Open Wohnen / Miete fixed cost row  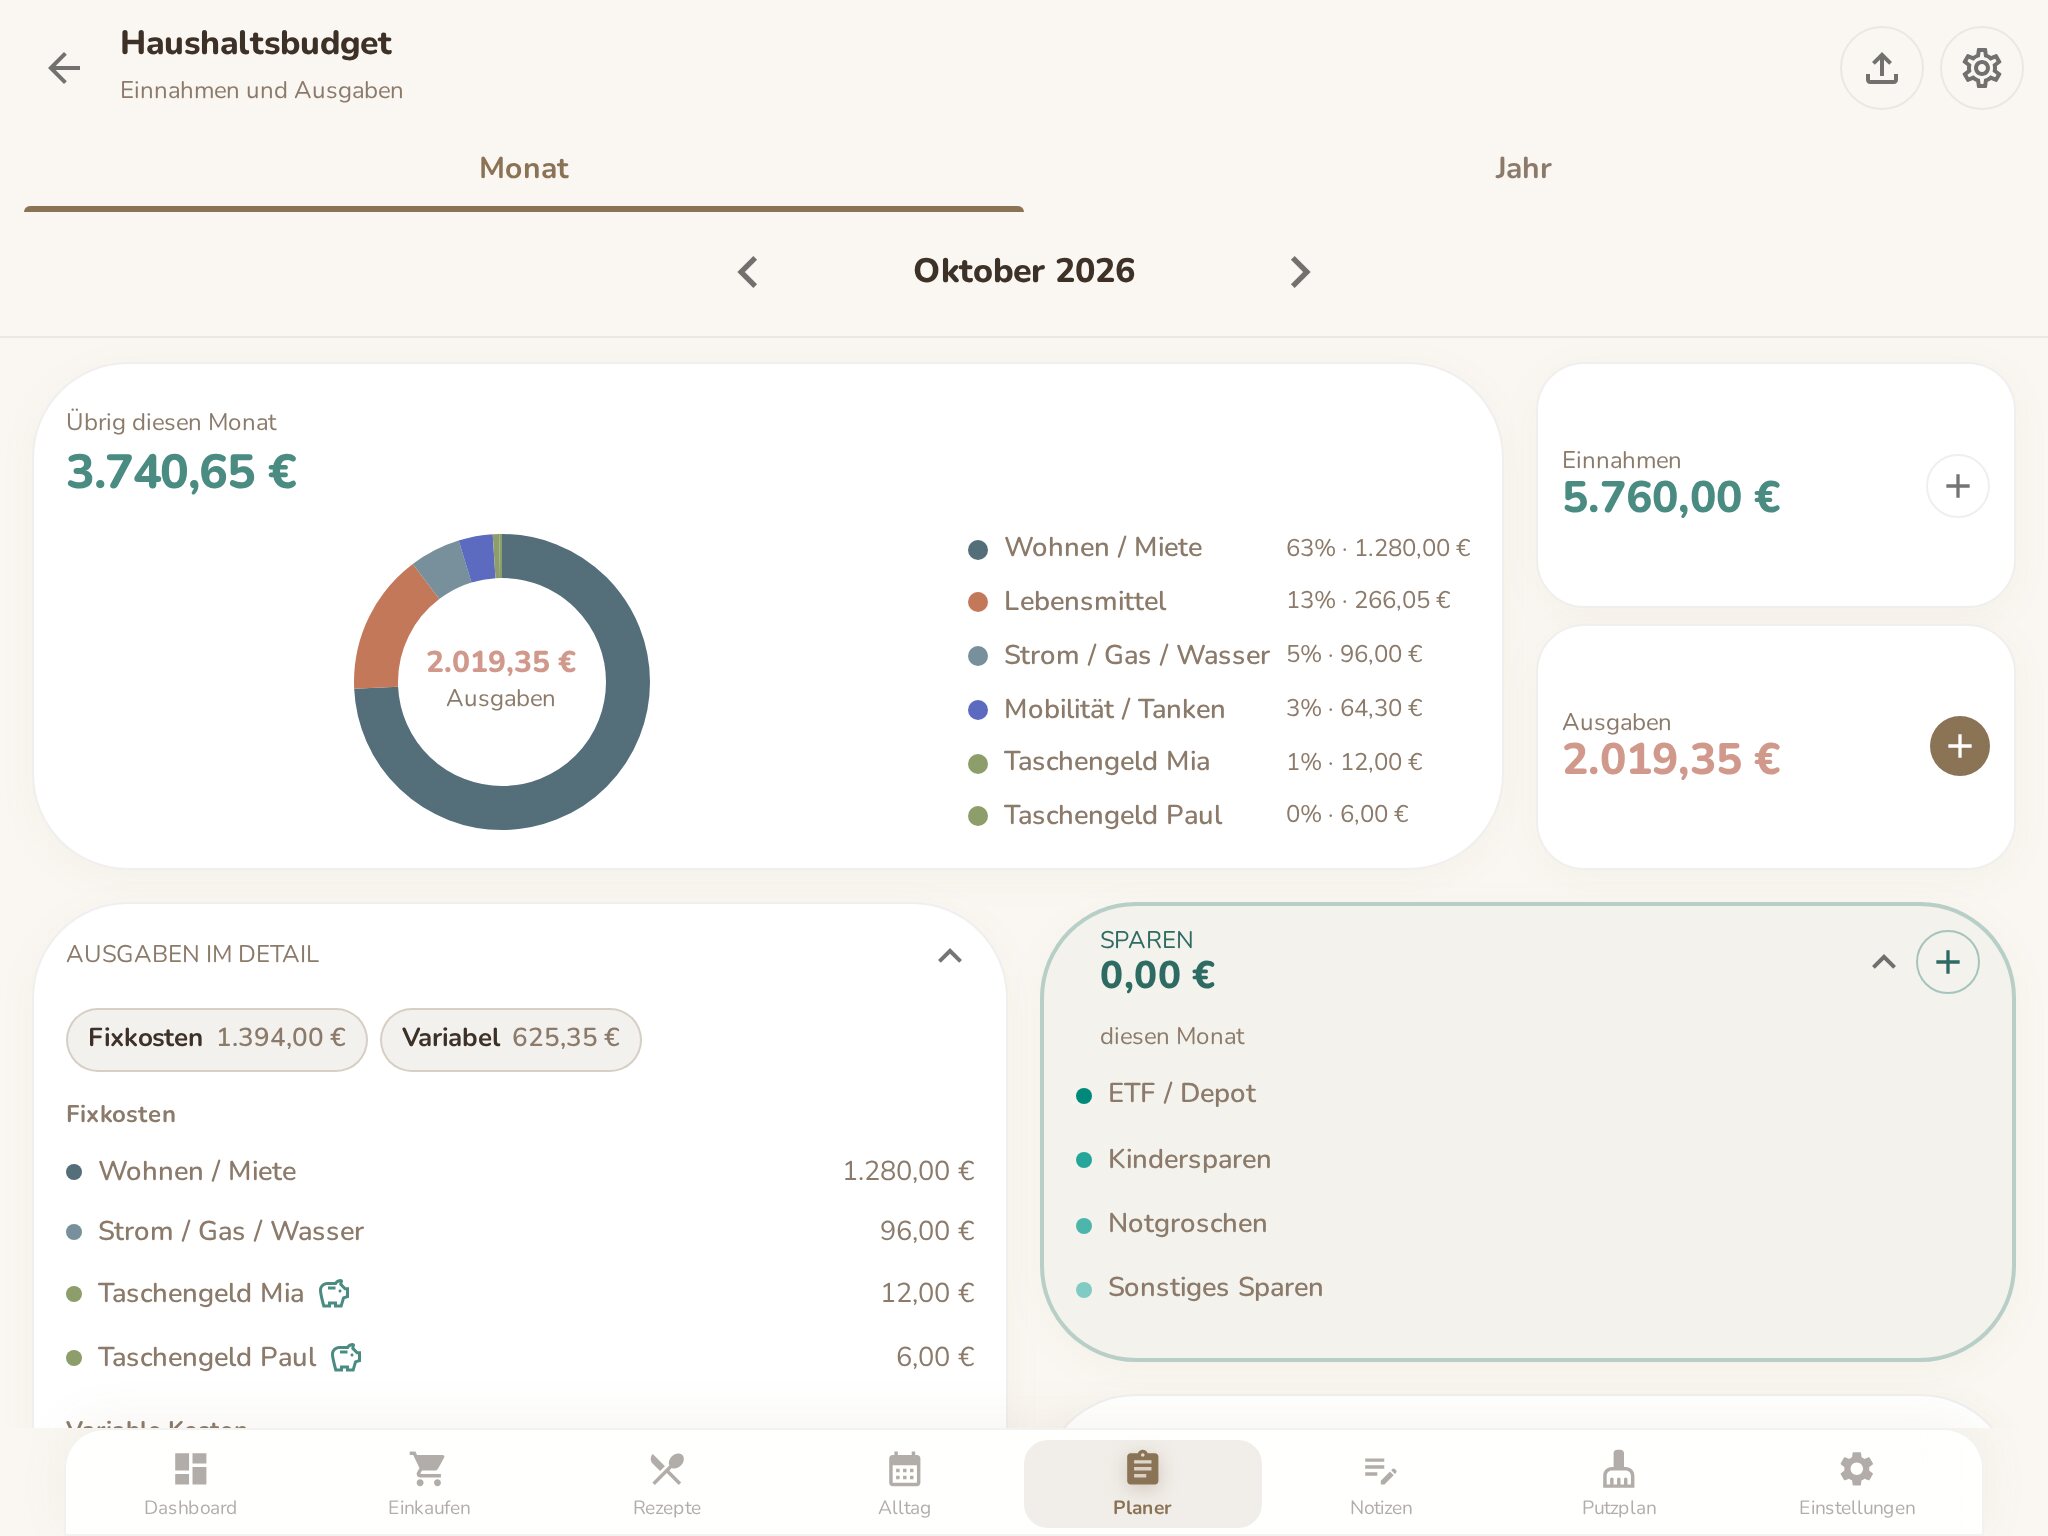pyautogui.click(x=520, y=1171)
